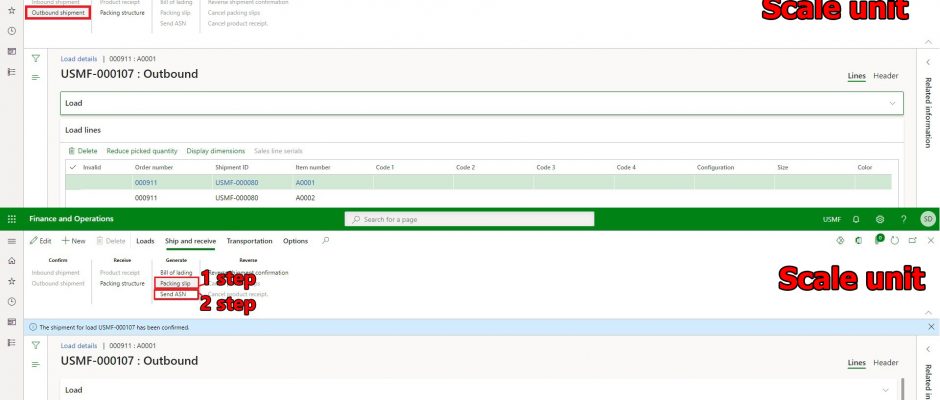The image size is (940, 400).
Task: Expand Related information pane in upper window
Action: point(928,62)
